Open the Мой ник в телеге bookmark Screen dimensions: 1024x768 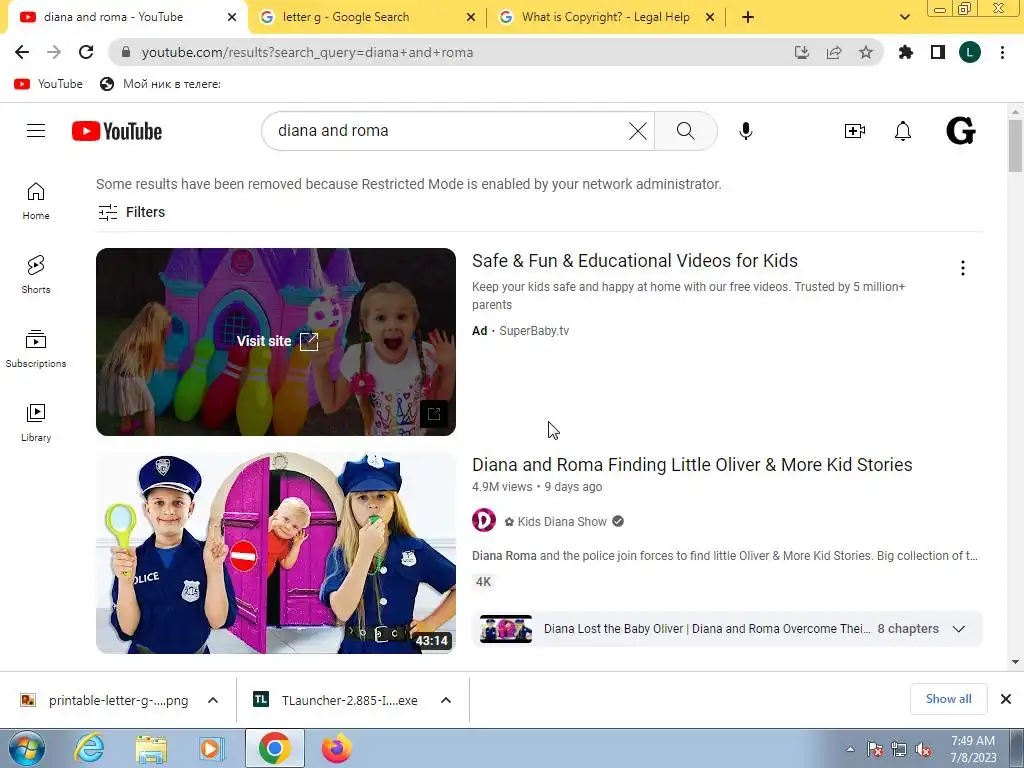(x=160, y=84)
